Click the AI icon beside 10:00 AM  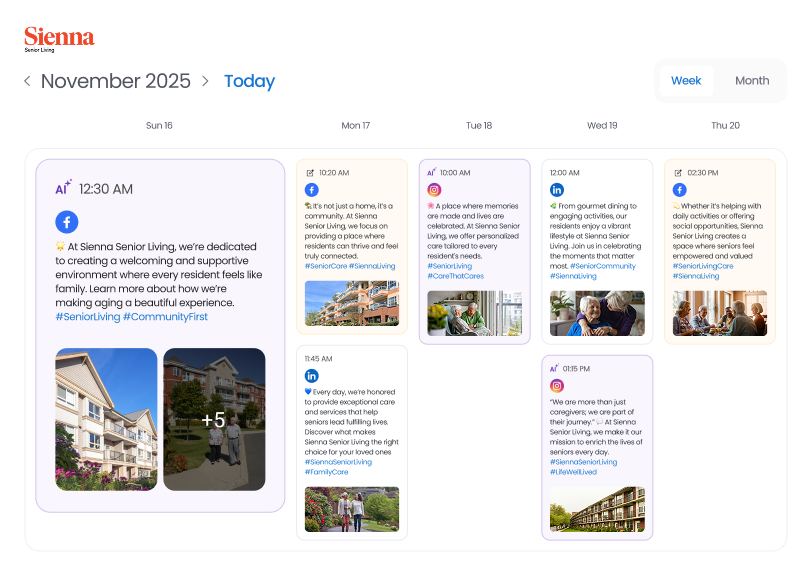431,172
